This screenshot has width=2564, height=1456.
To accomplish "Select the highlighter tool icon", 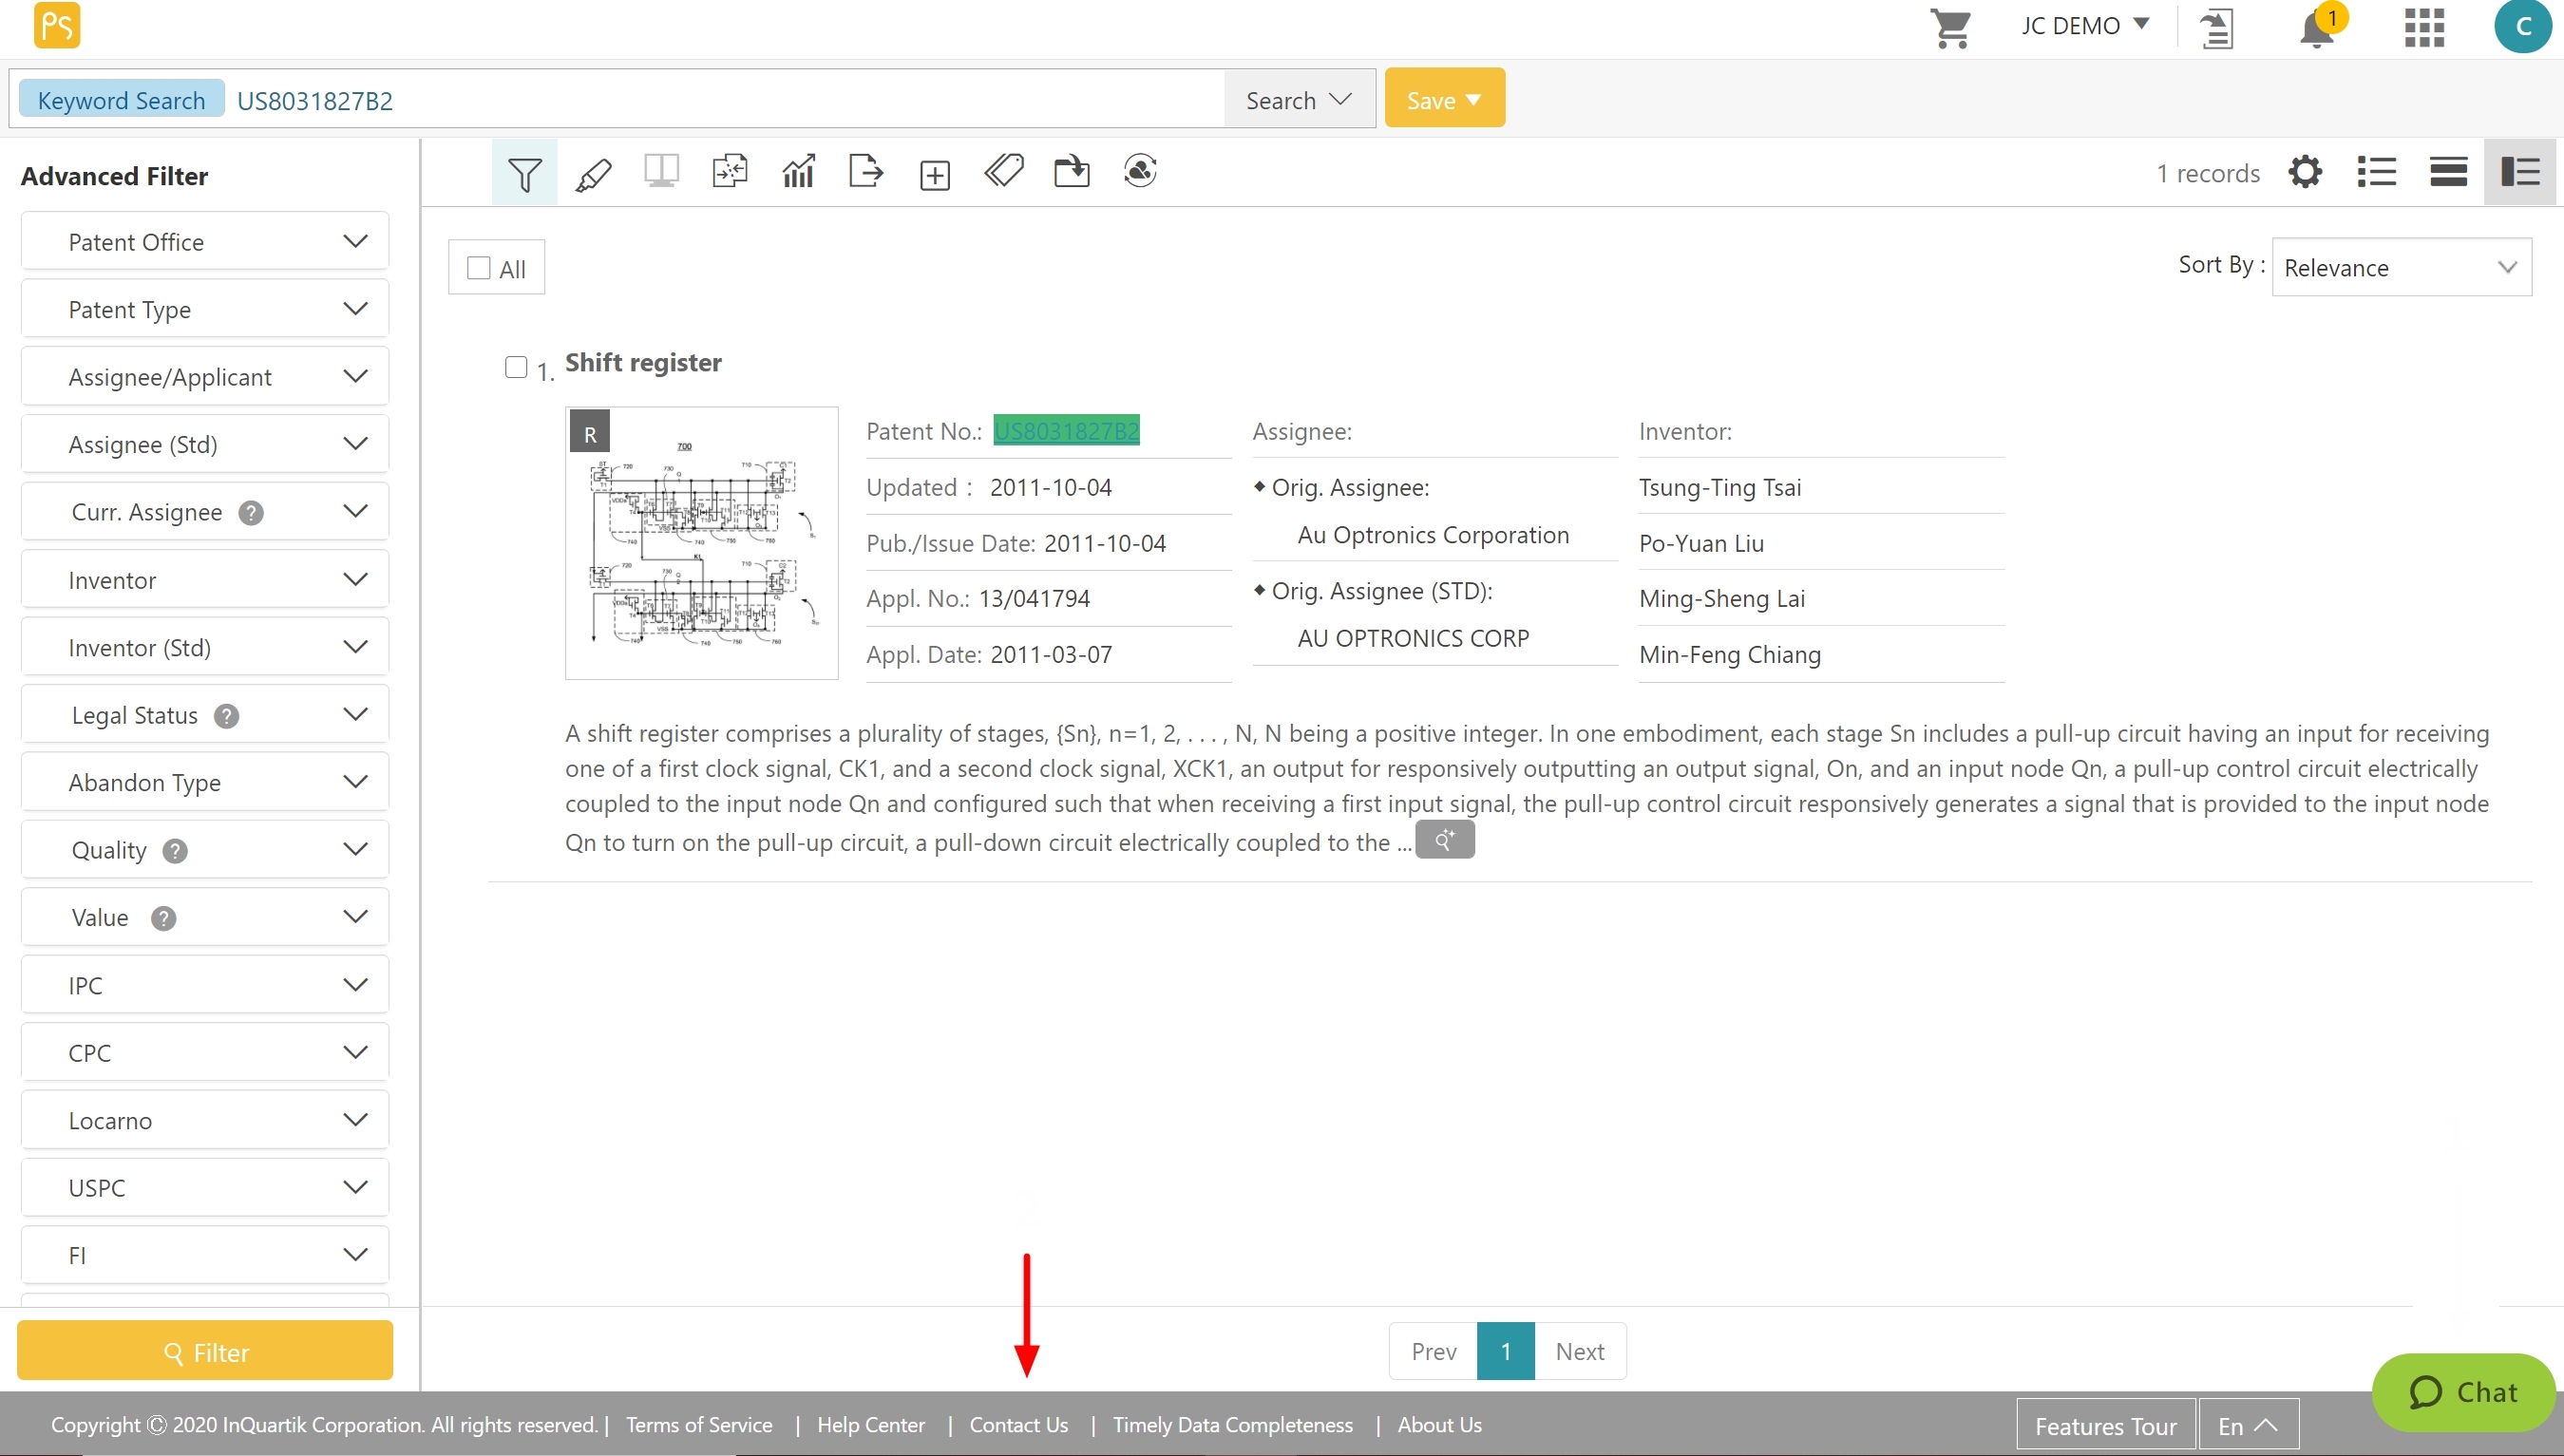I will tap(593, 174).
